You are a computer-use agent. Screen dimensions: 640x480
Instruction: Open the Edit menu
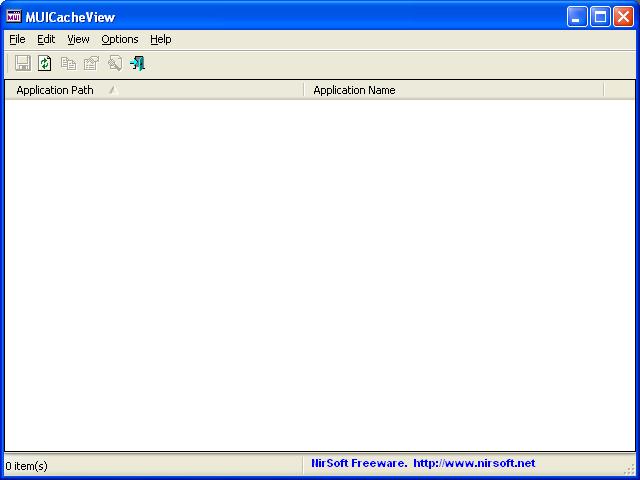[x=46, y=39]
